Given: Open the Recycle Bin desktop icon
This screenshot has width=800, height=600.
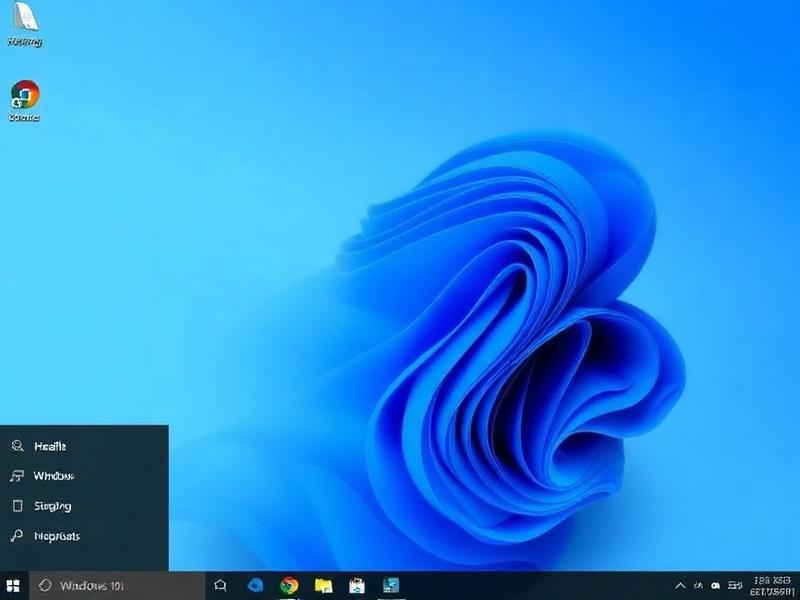Looking at the screenshot, I should click(24, 24).
